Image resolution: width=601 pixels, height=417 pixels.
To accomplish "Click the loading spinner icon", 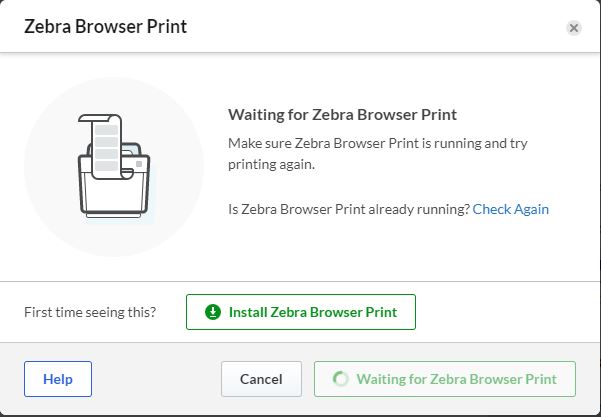I will point(340,380).
